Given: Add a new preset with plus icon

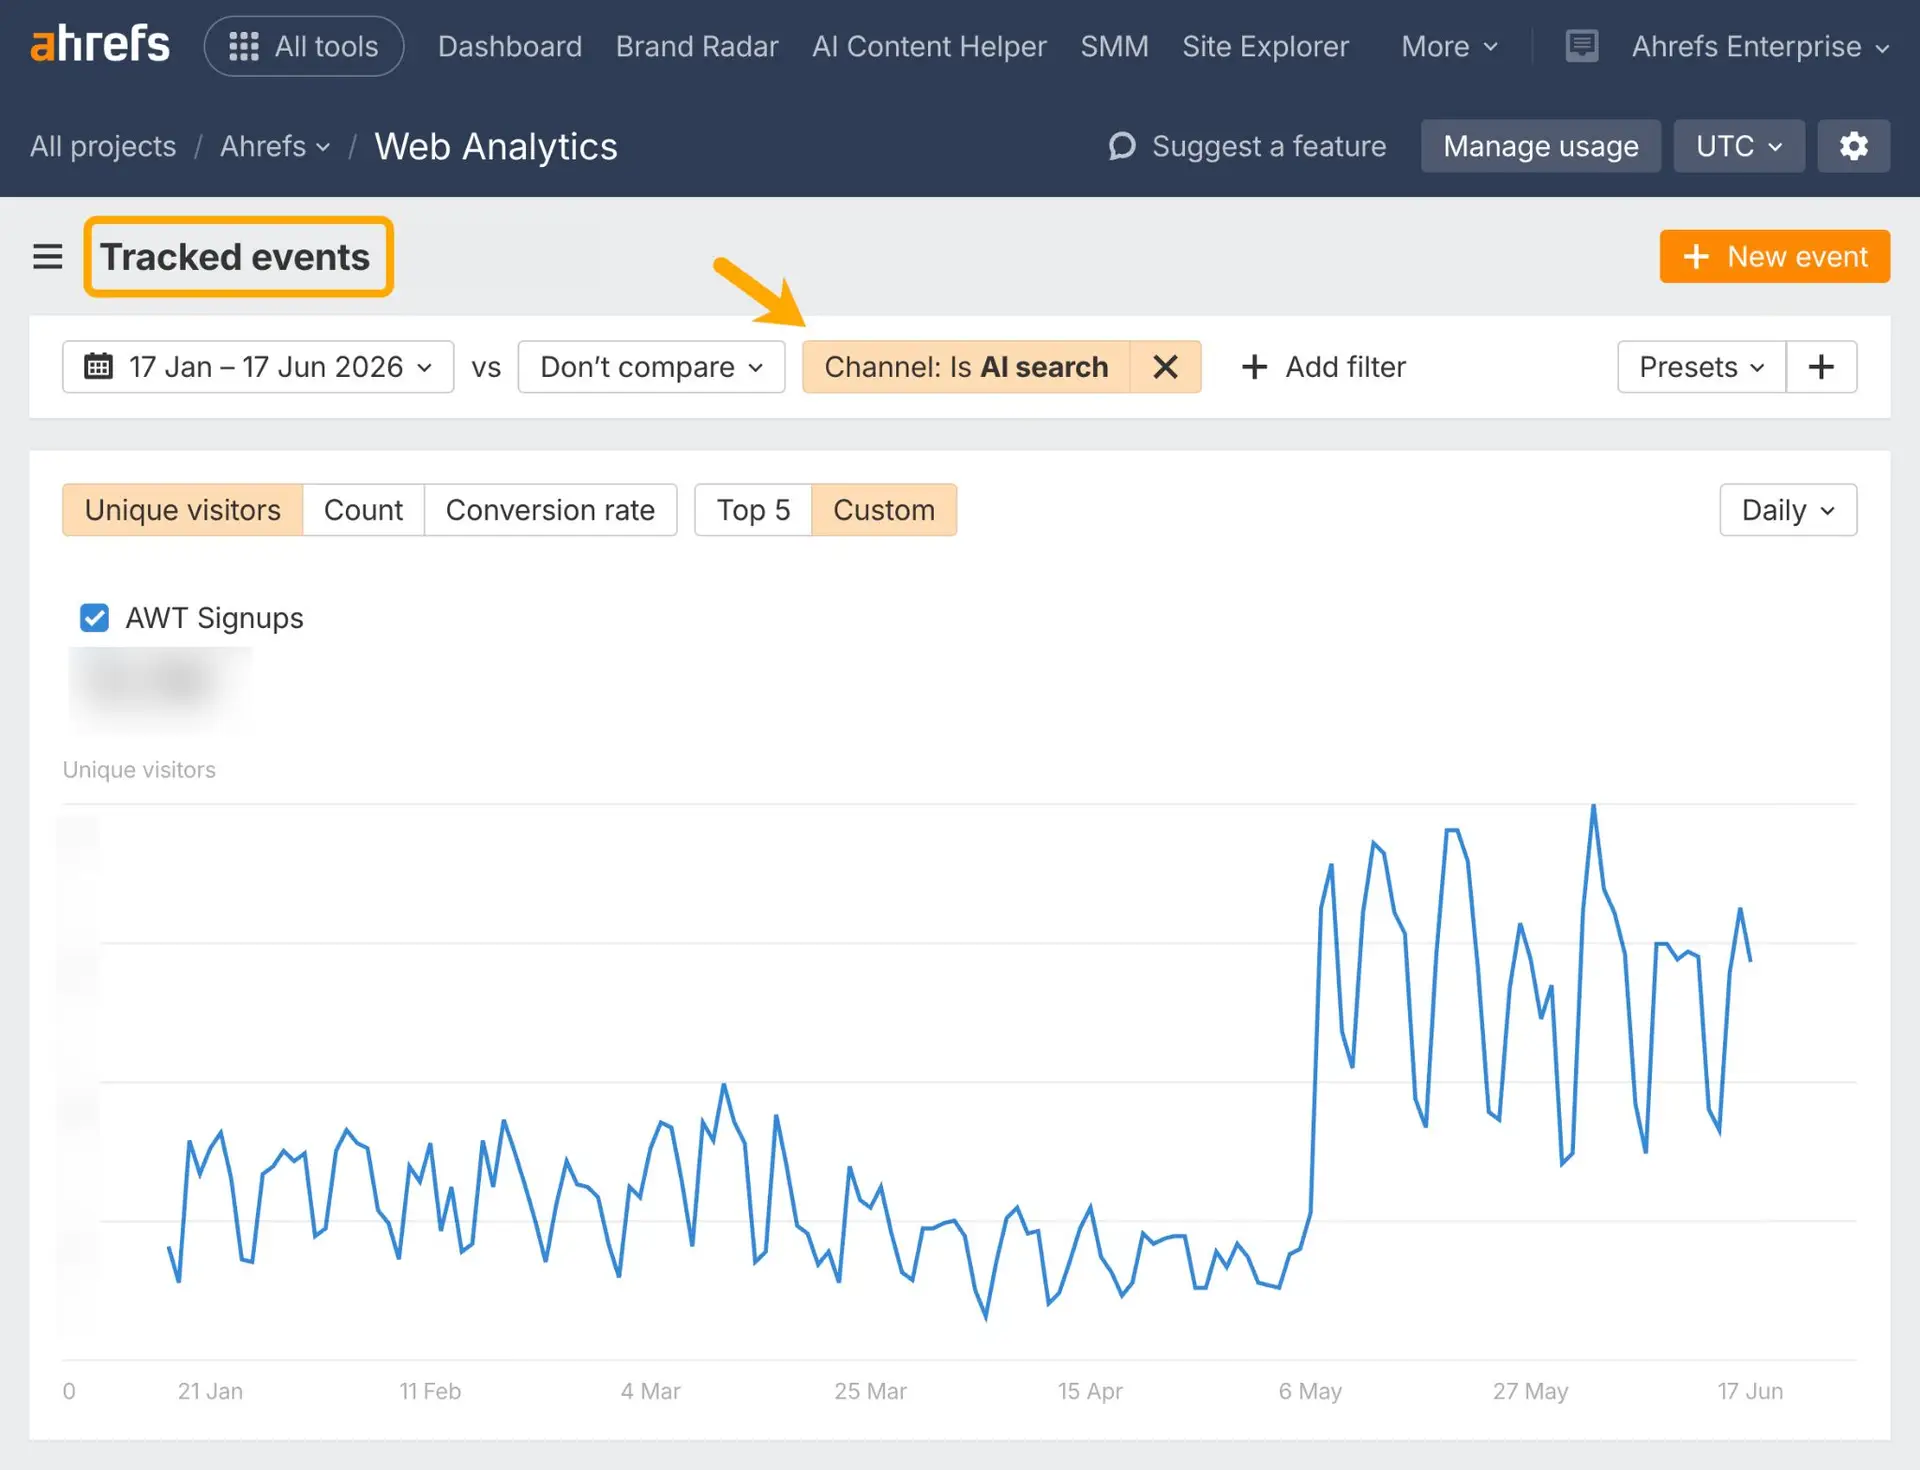Looking at the screenshot, I should point(1821,367).
